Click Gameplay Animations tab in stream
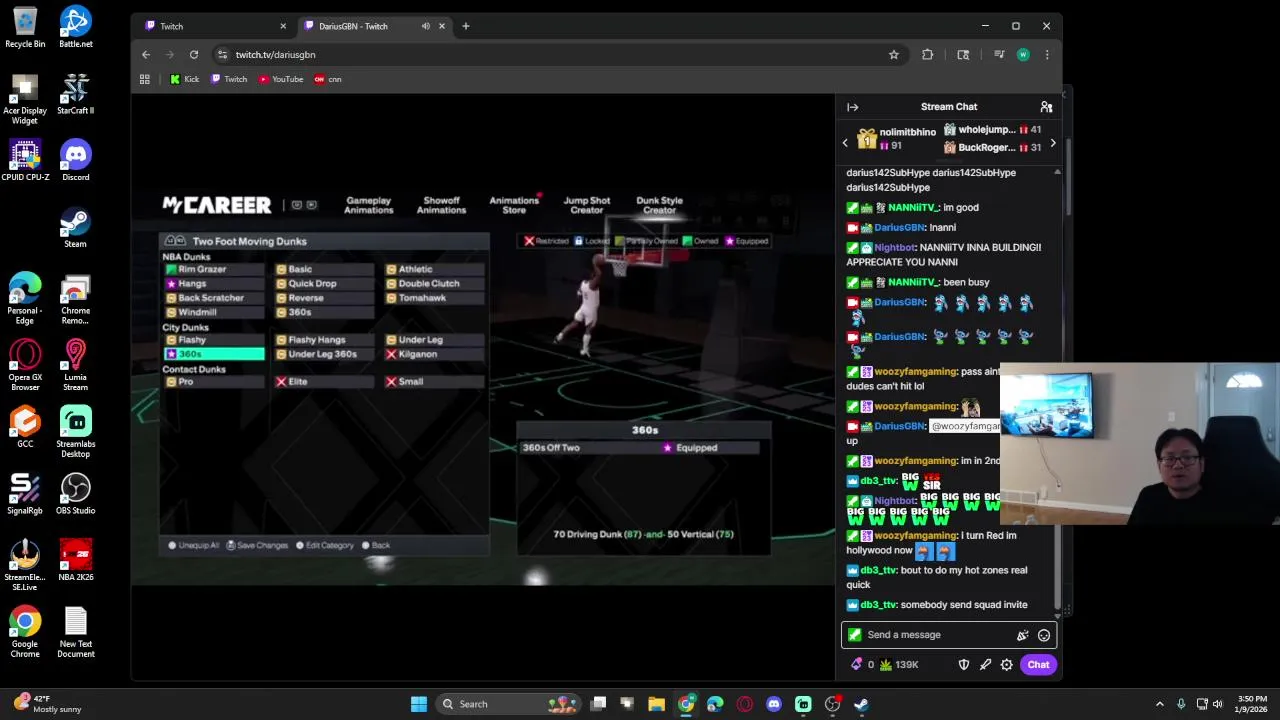 click(369, 205)
